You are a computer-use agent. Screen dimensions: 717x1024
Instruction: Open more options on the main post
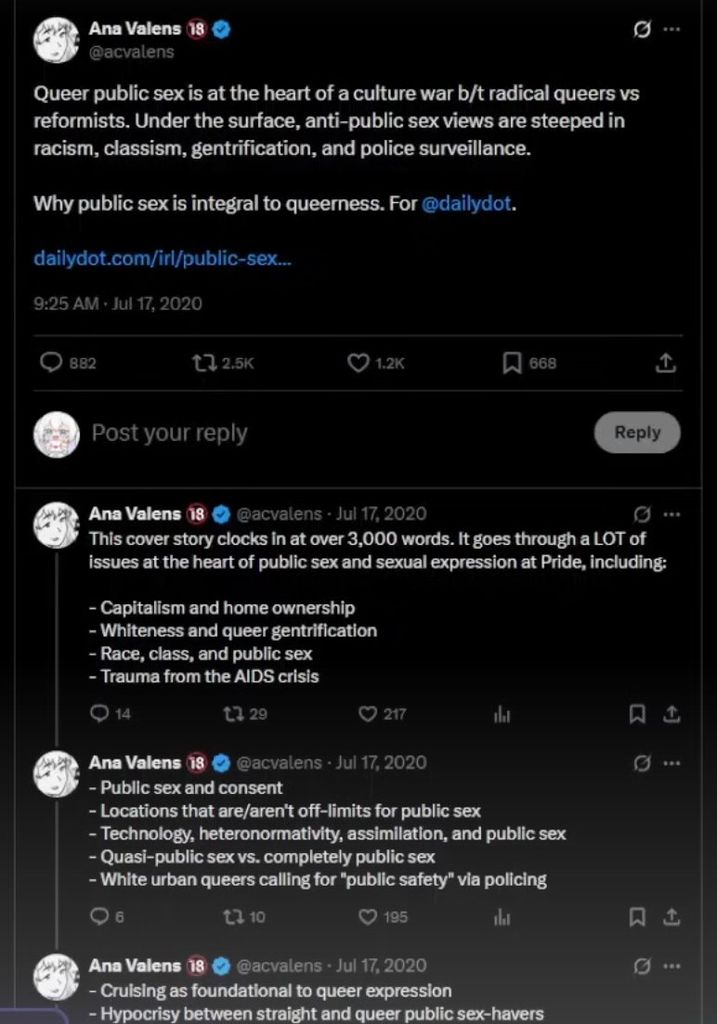672,29
